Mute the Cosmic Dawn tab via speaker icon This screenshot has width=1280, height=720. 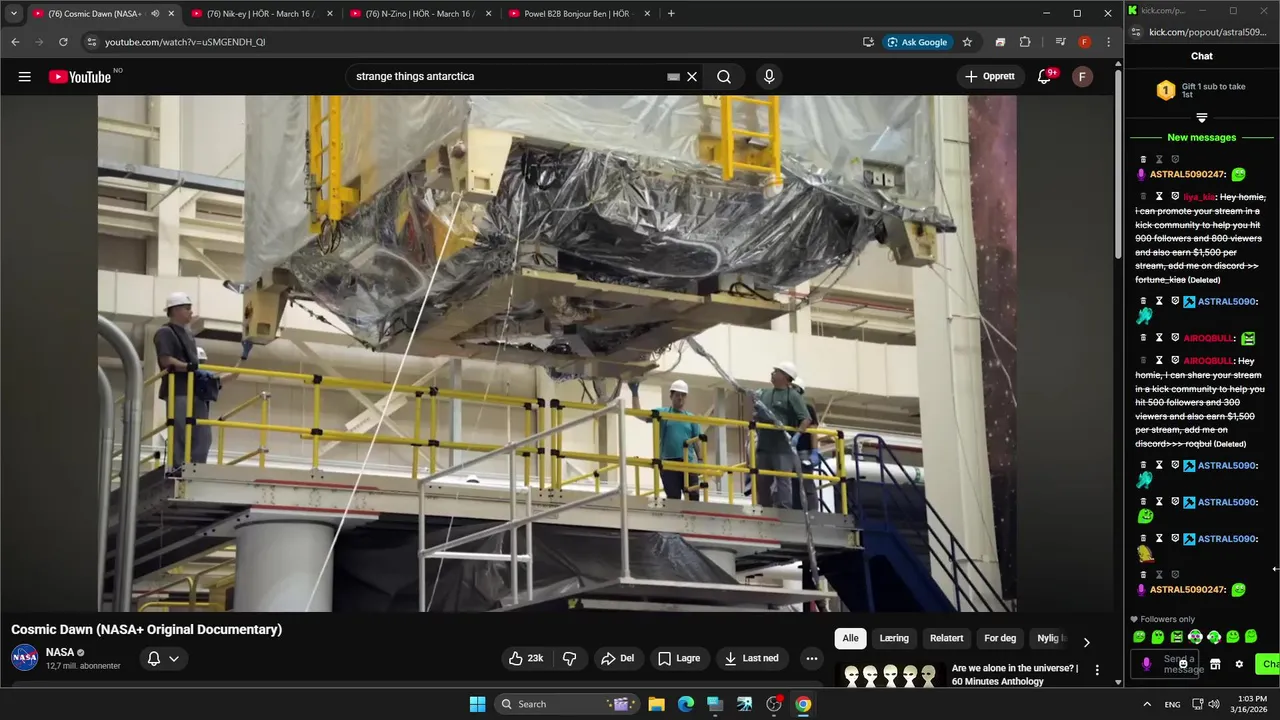coord(155,14)
